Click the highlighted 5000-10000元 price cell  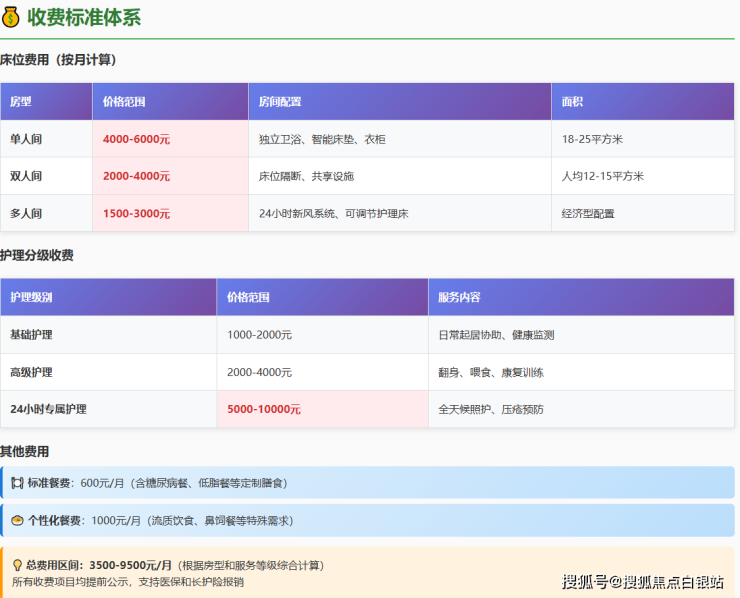[264, 409]
